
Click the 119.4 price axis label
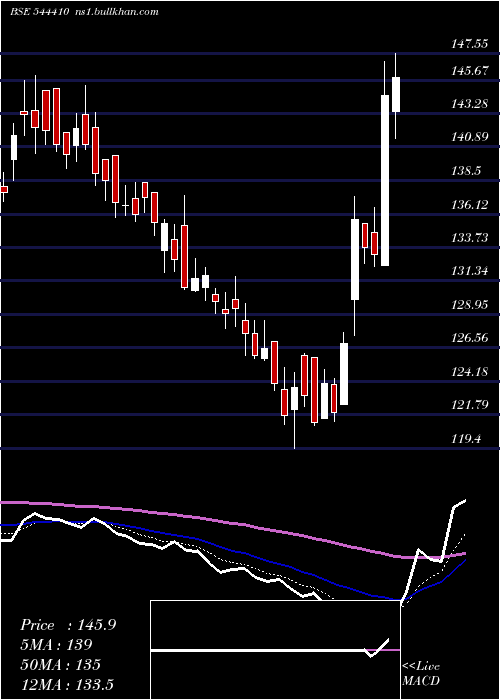point(467,439)
